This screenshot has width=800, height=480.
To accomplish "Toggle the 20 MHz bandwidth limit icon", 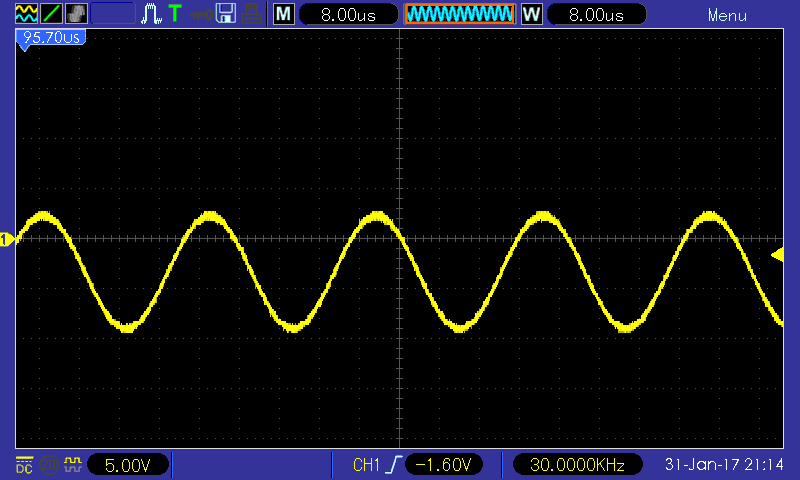I will pos(48,465).
